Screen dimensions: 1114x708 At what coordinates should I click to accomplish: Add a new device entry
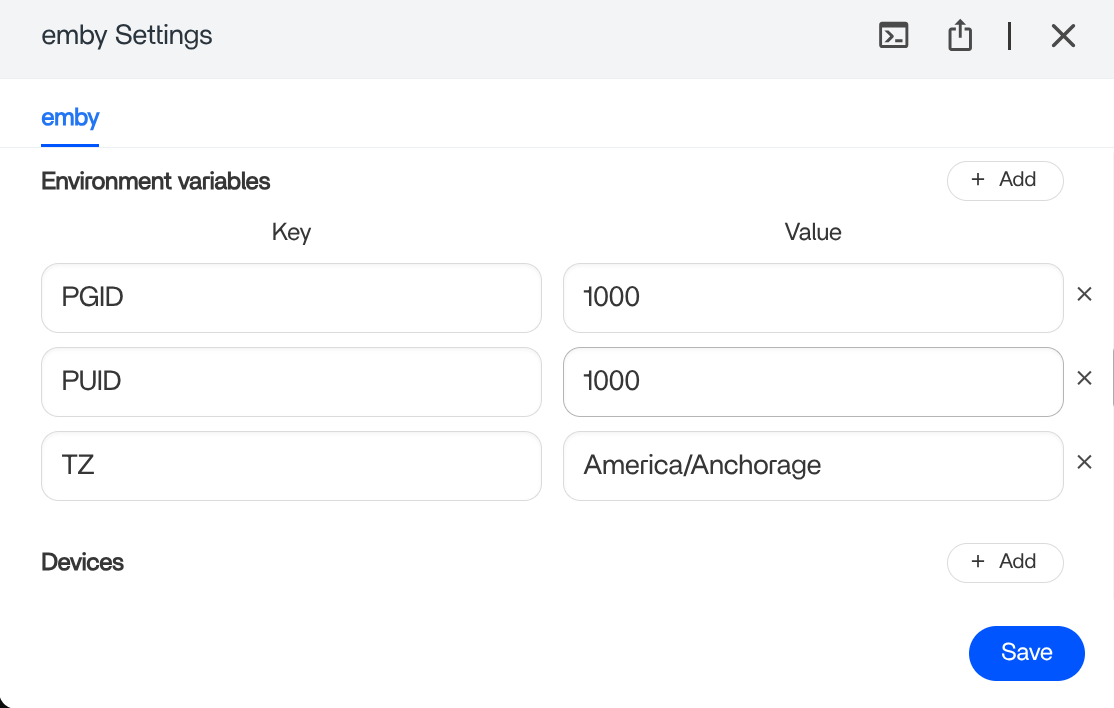tap(1004, 562)
